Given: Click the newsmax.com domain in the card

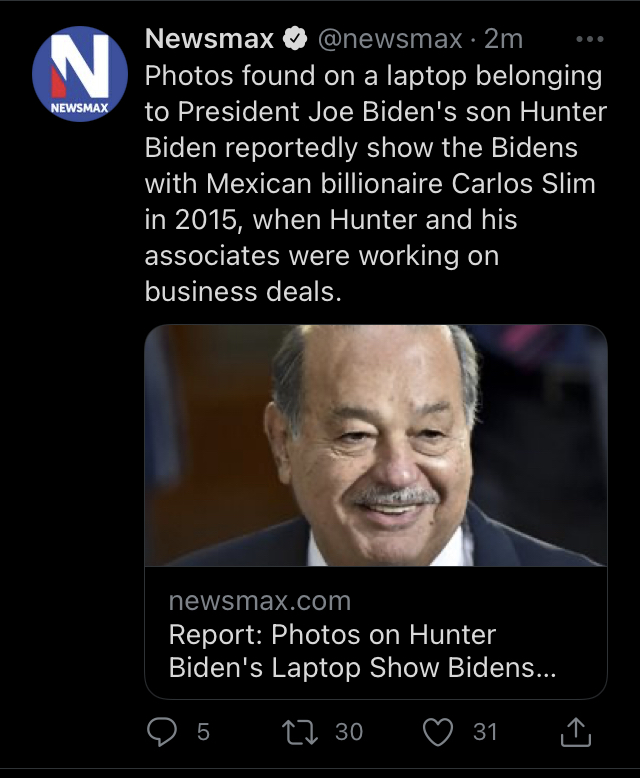Looking at the screenshot, I should coord(260,601).
